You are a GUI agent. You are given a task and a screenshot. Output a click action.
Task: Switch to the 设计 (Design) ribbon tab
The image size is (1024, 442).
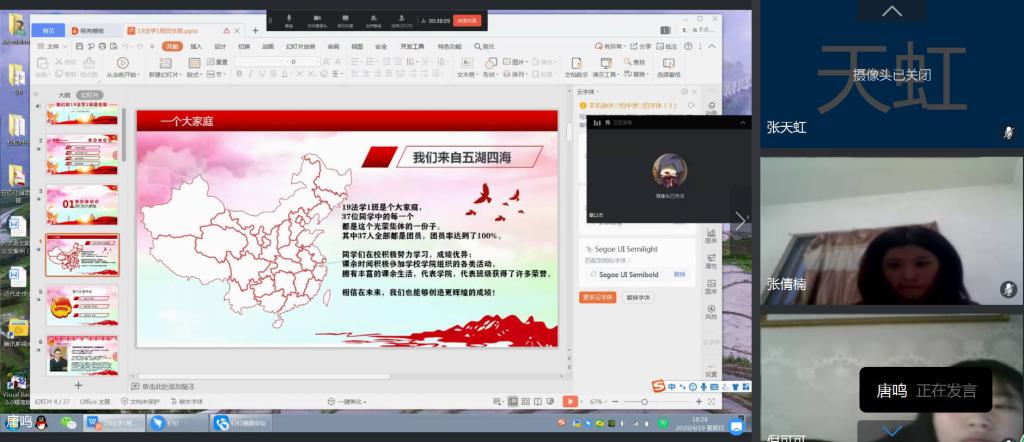click(x=220, y=46)
